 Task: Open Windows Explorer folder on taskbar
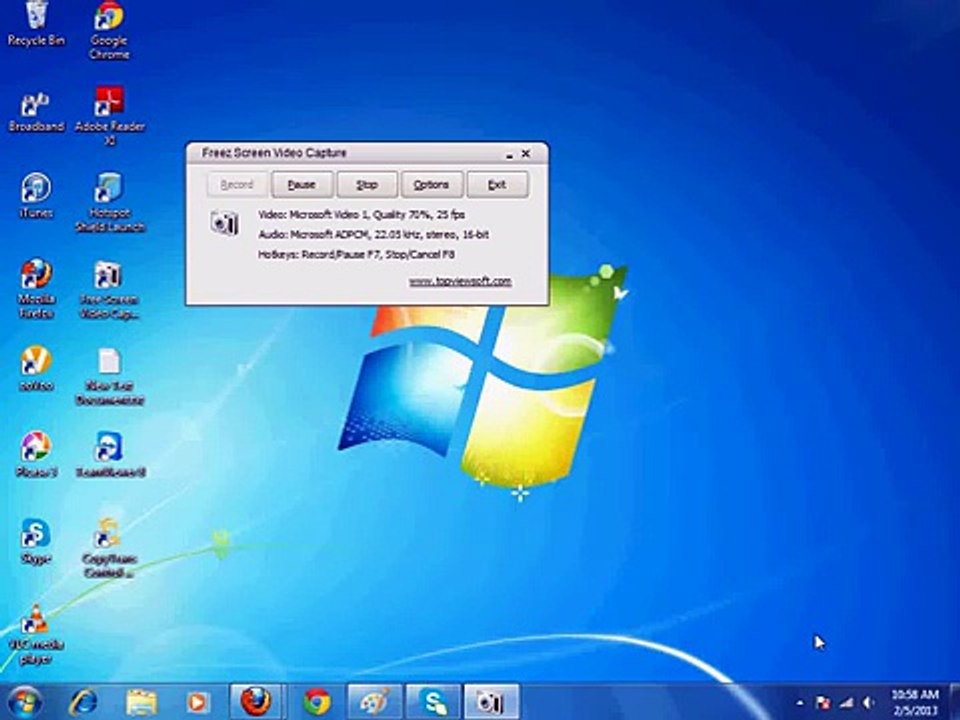pos(141,702)
